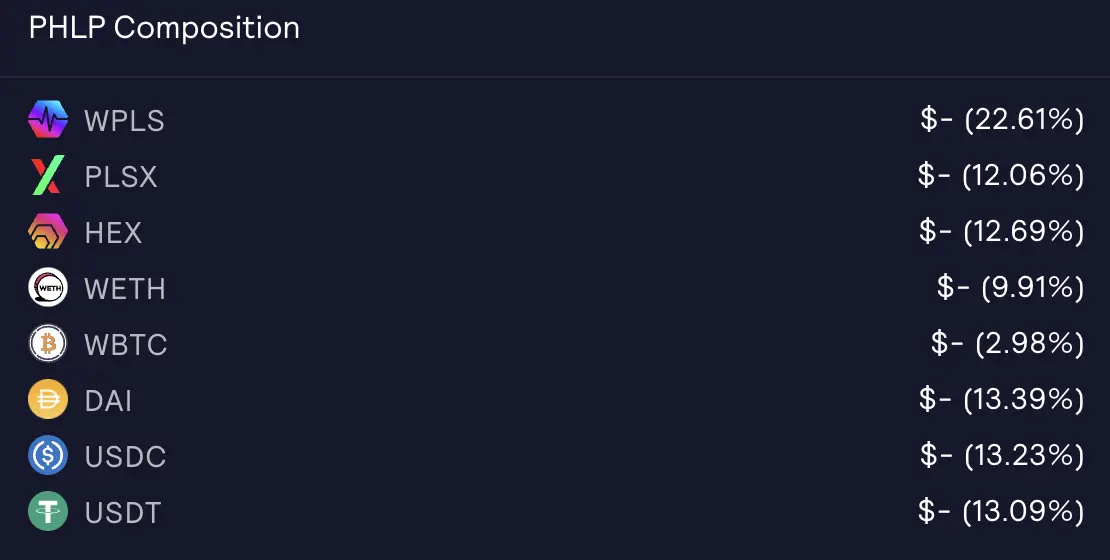
Task: Open the HEX token label
Action: click(113, 233)
